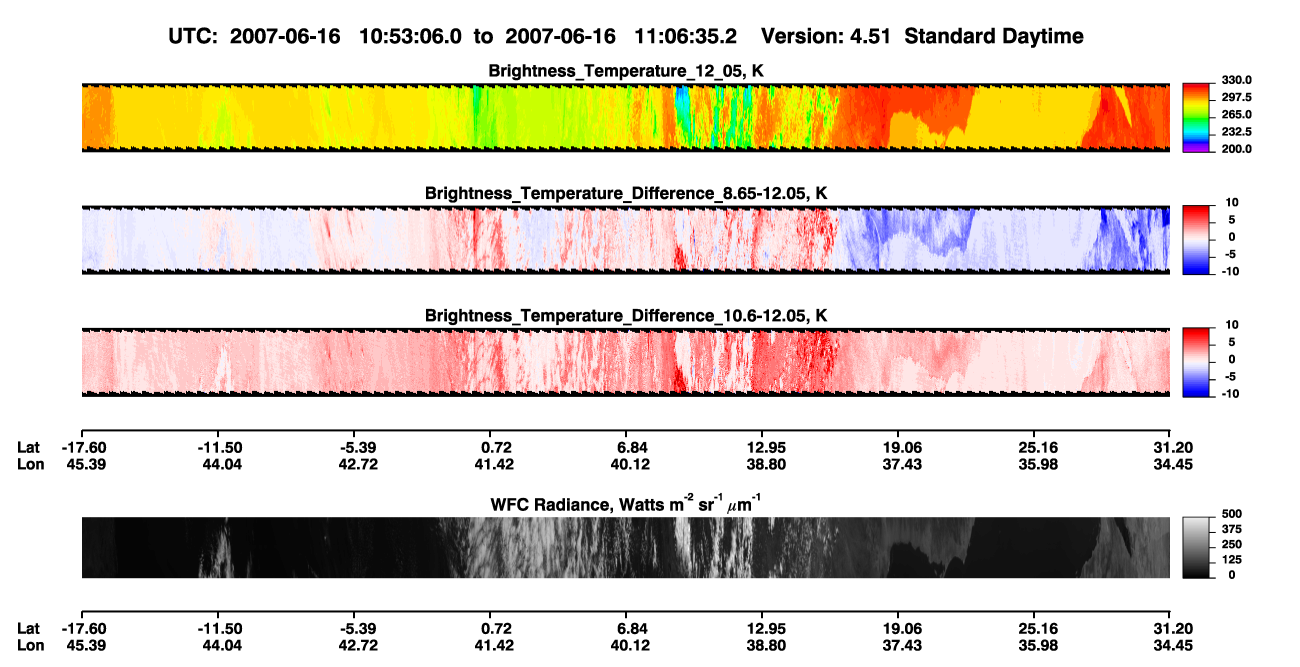
Task: Click the 'Lat' label under the 10.6-12.05 panel
Action: point(30,447)
